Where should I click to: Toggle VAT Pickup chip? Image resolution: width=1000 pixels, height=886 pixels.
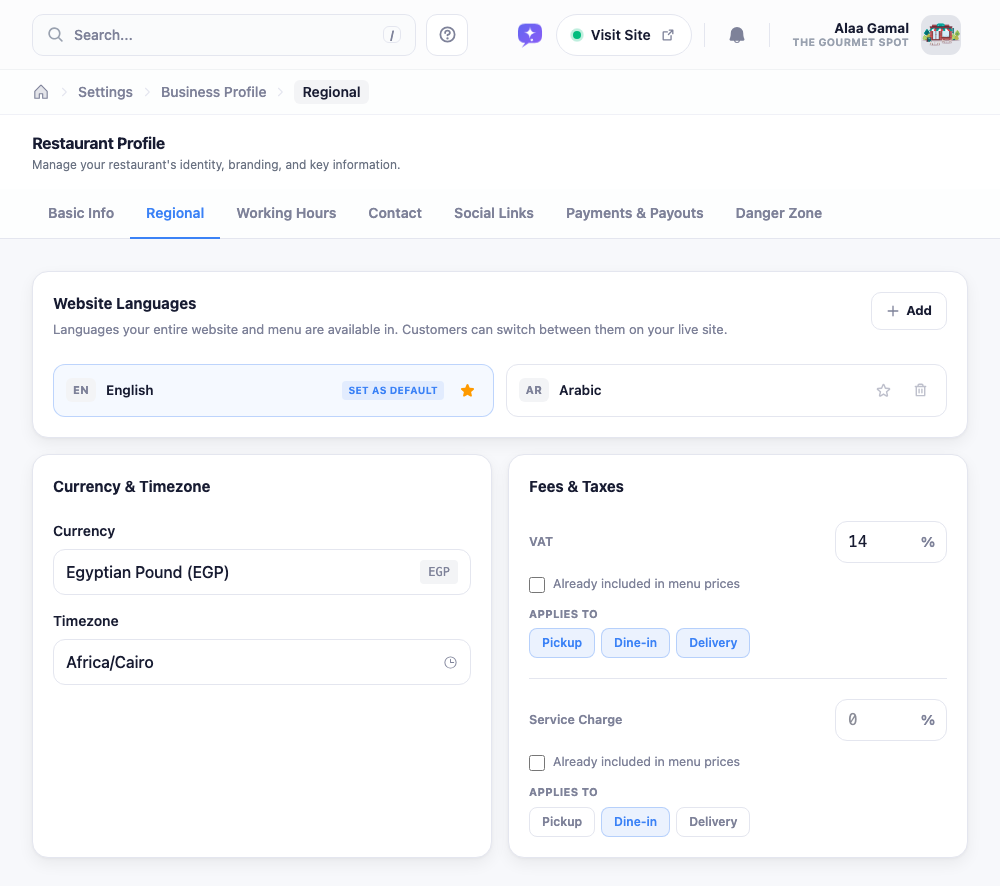[x=562, y=643]
